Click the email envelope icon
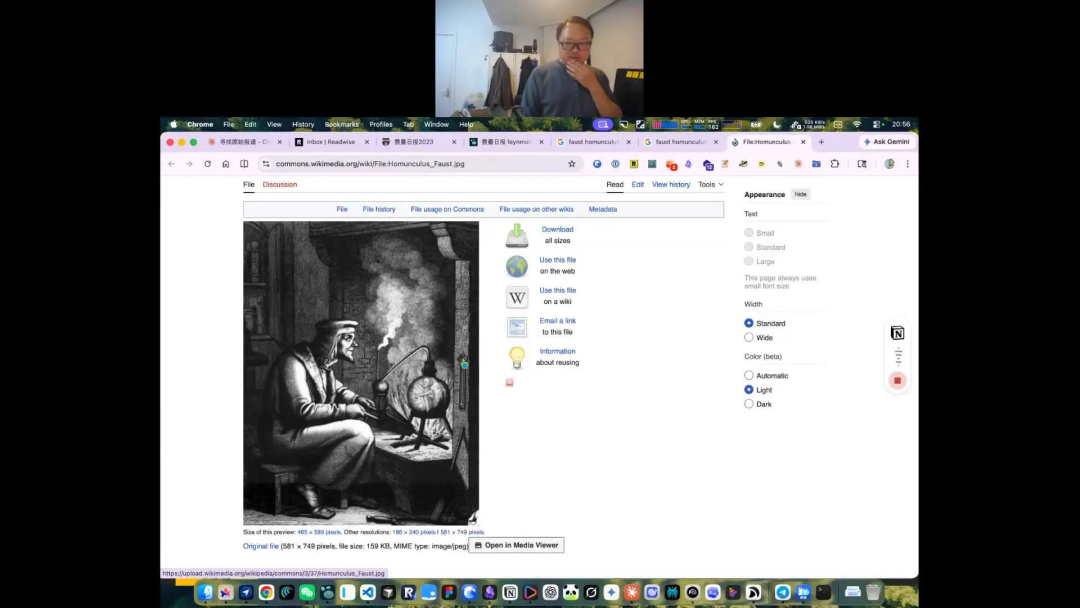The image size is (1080, 608). coord(517,327)
